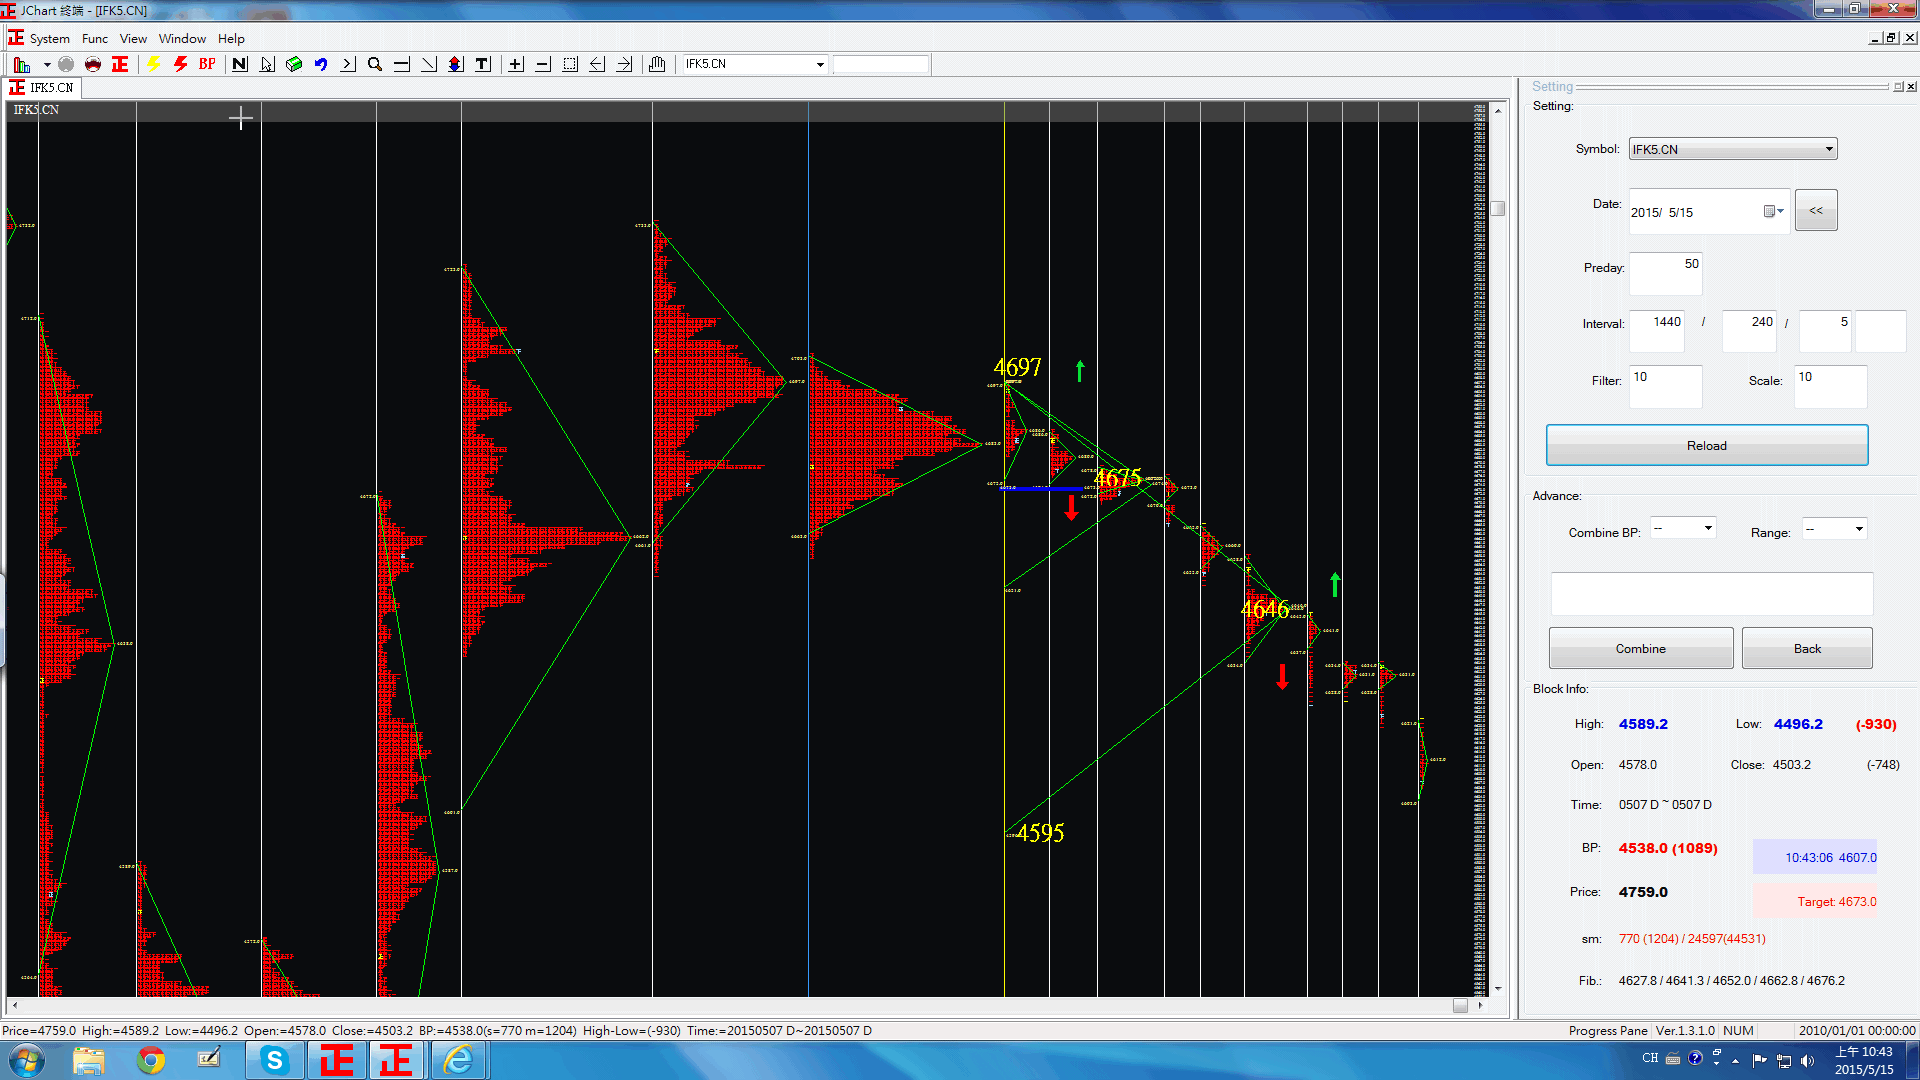The width and height of the screenshot is (1920, 1080).
Task: Close the Setting panel
Action: pyautogui.click(x=1911, y=87)
